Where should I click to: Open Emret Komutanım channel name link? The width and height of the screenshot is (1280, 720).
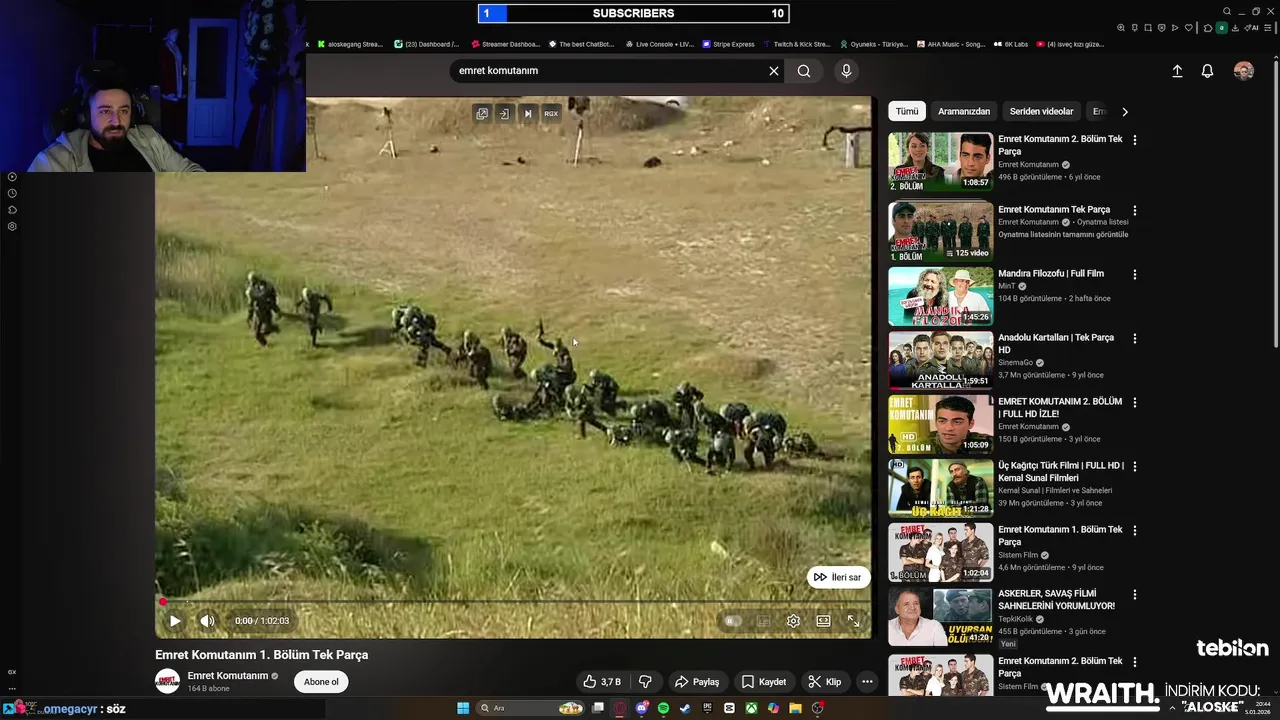tap(228, 676)
